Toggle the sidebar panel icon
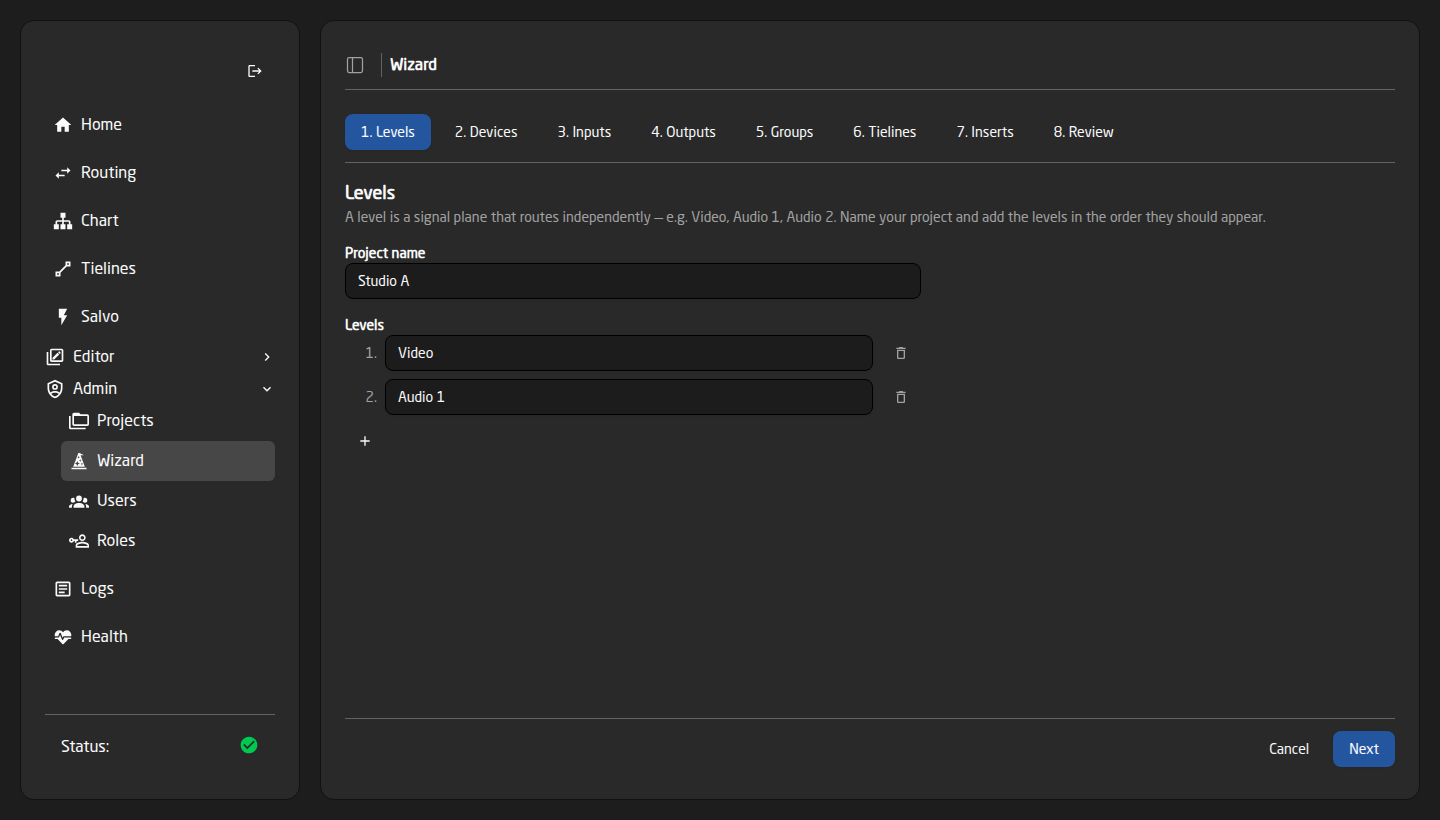Screen dimensions: 1440x820 tap(355, 65)
